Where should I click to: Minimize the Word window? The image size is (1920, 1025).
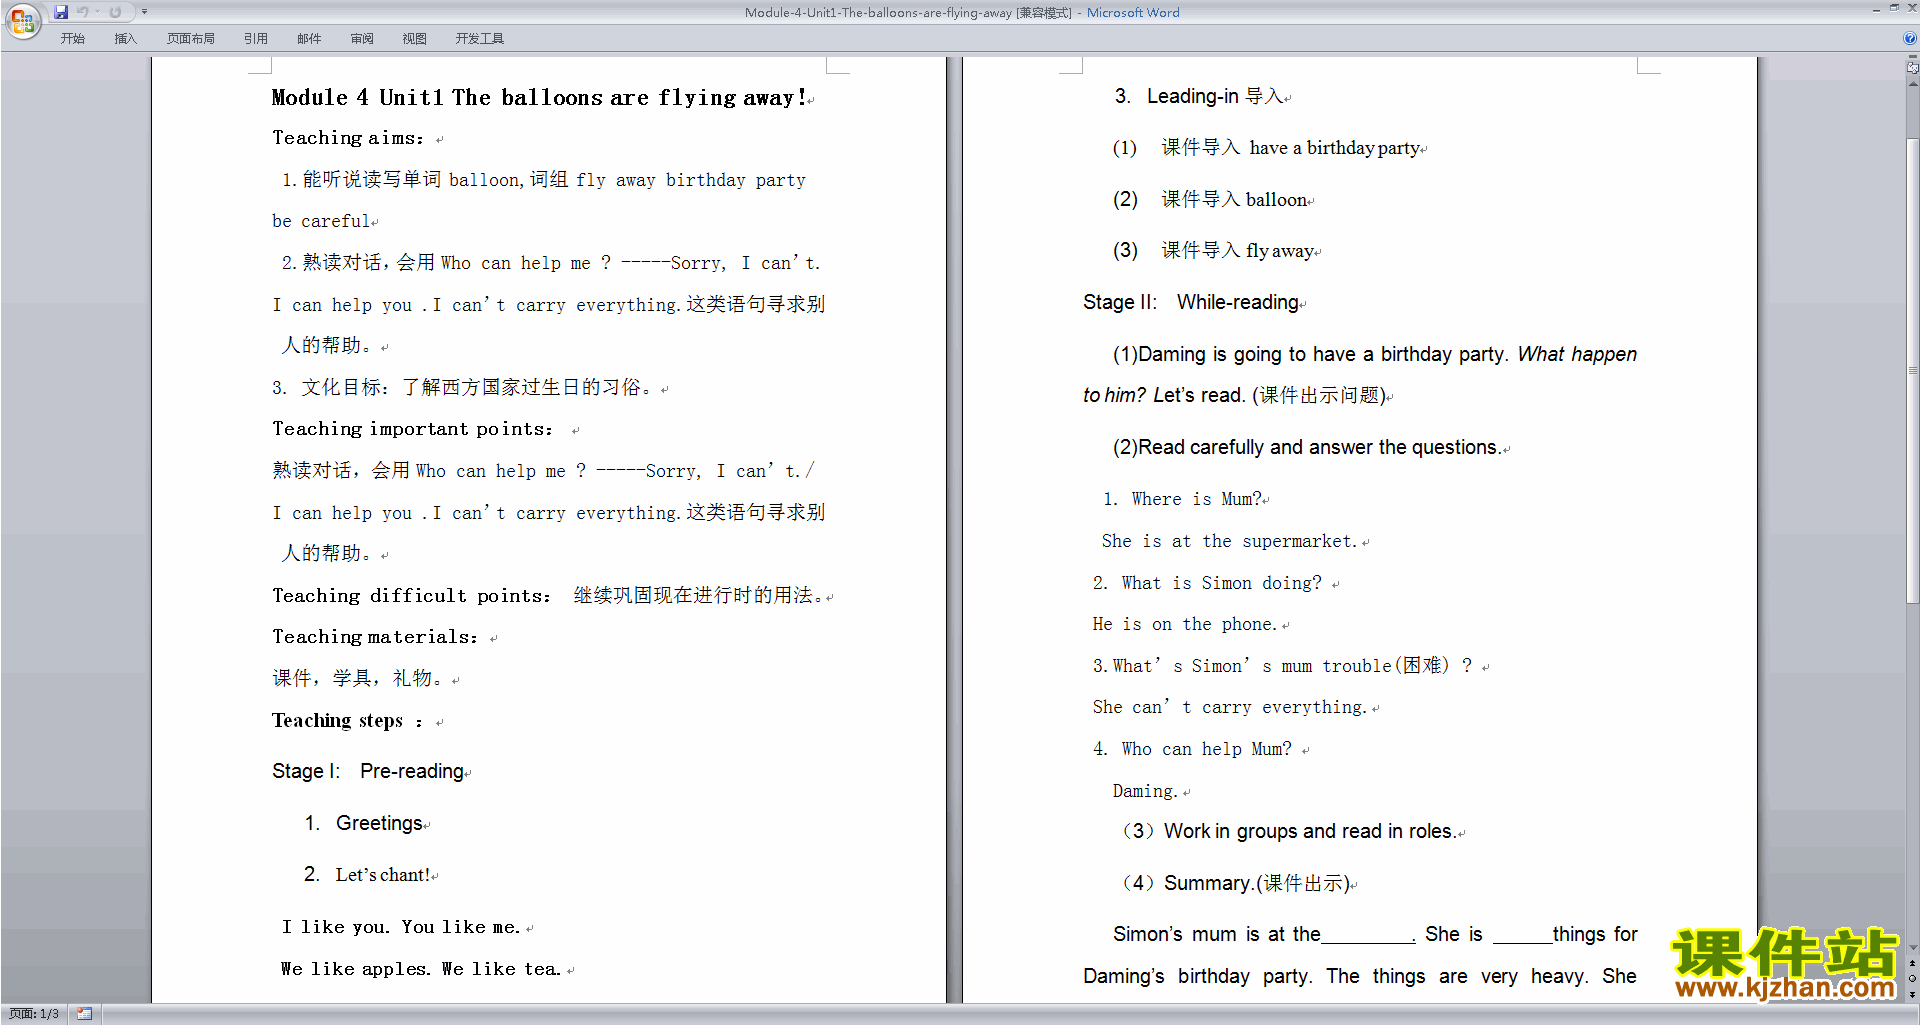(1876, 9)
